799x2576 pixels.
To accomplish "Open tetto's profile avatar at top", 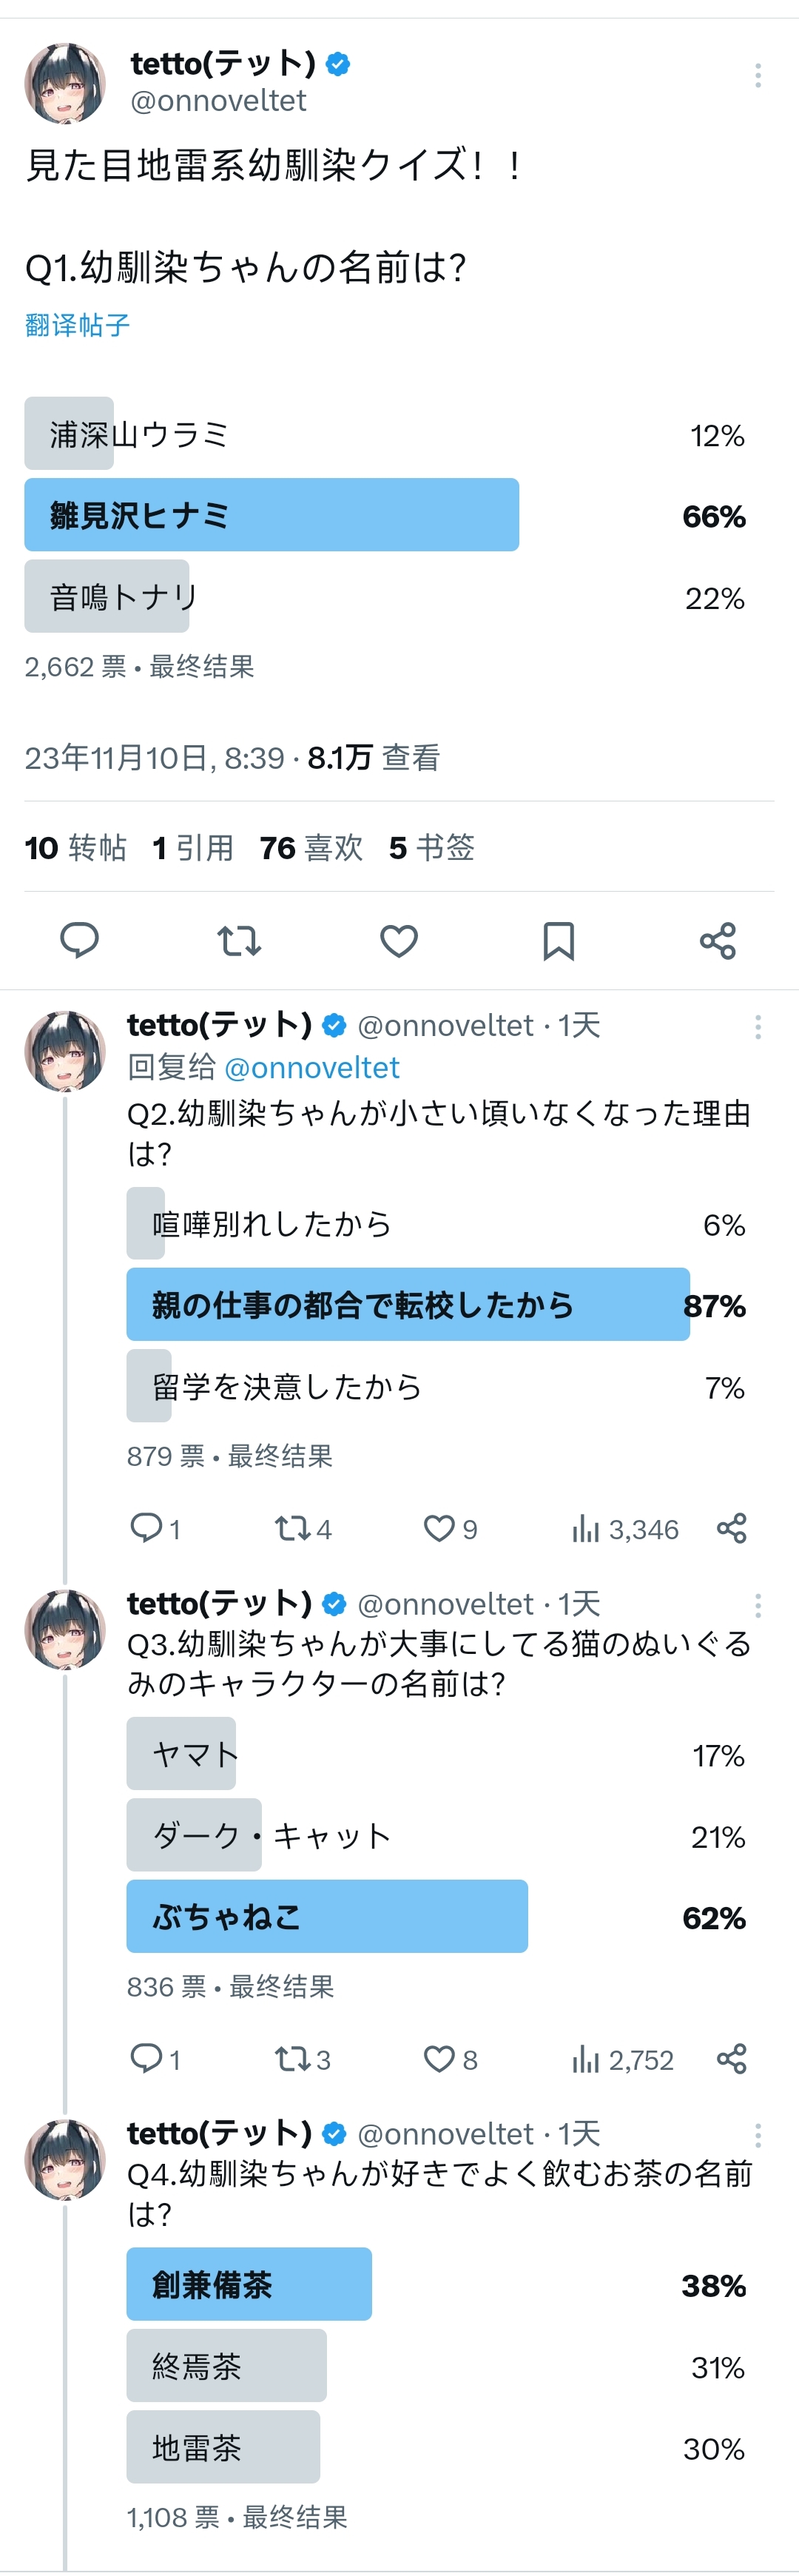I will coord(65,83).
